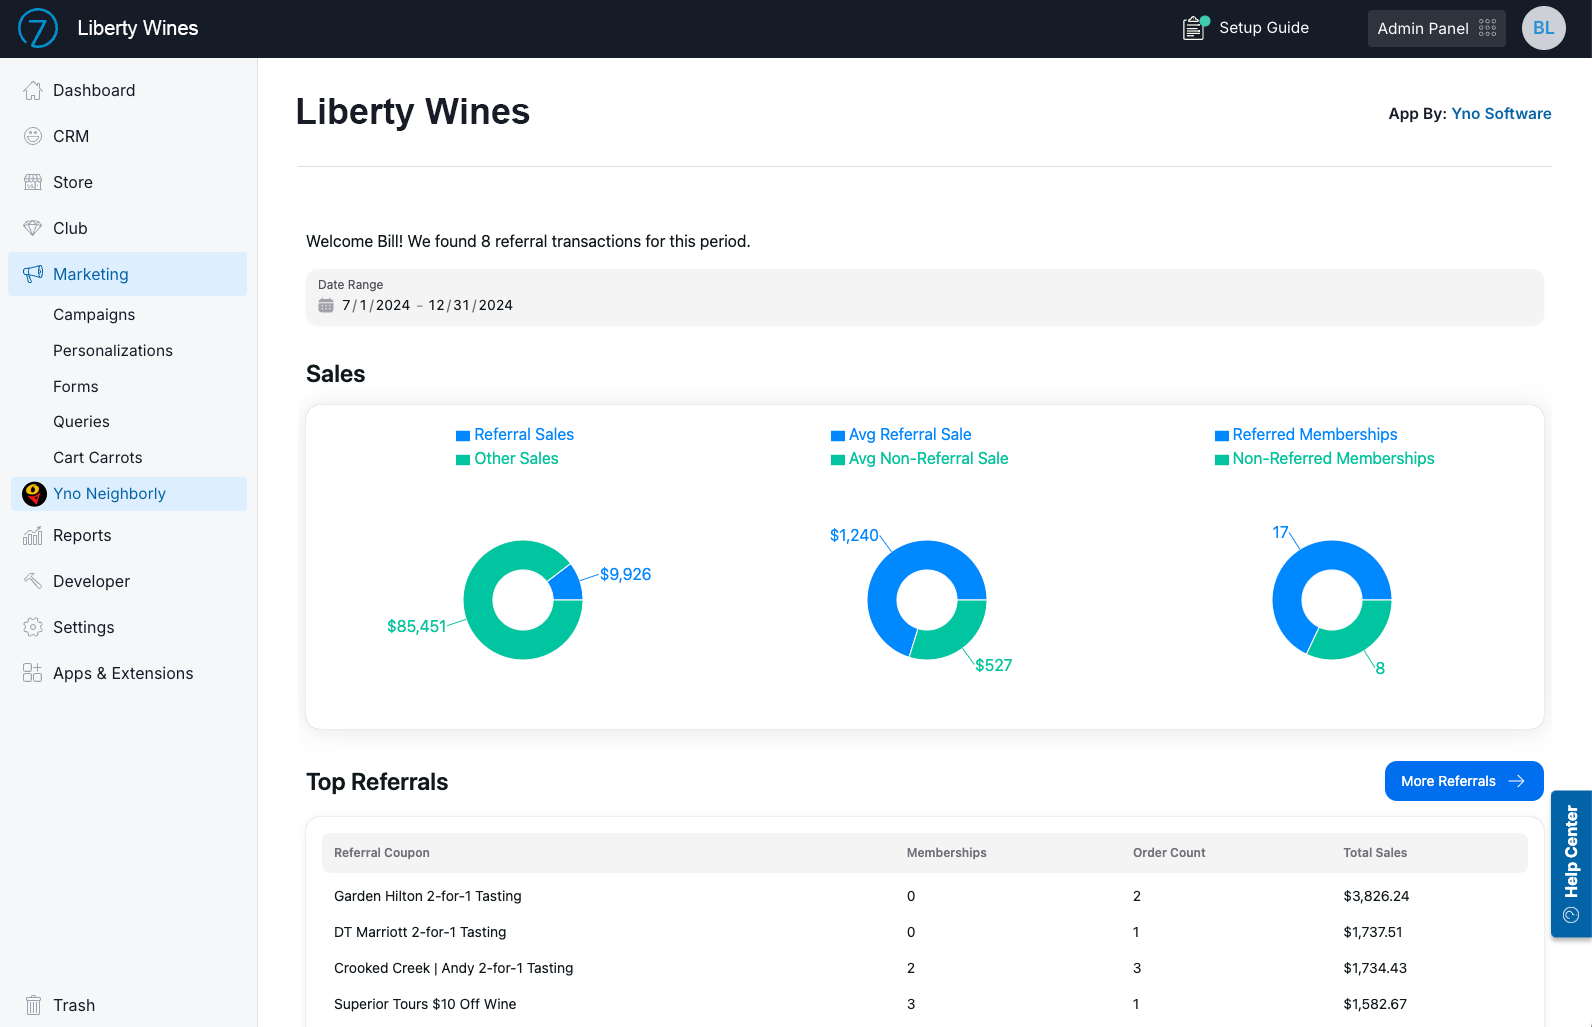Click the Settings gear icon
1592x1027 pixels.
tap(33, 627)
